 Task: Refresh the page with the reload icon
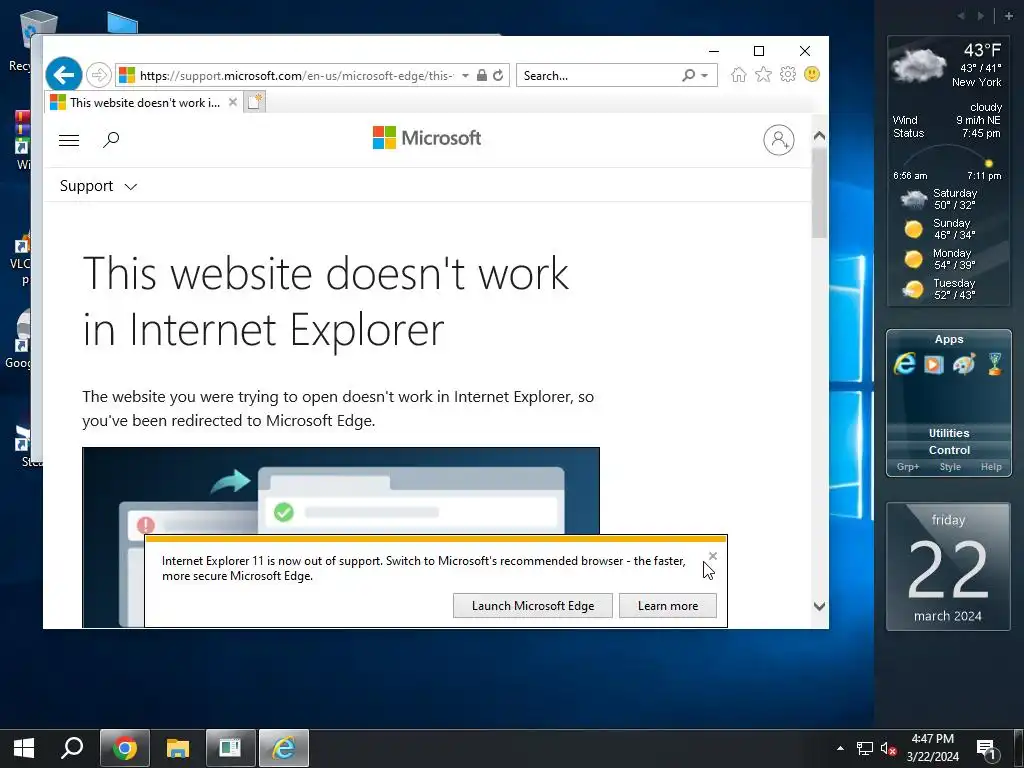(x=498, y=75)
